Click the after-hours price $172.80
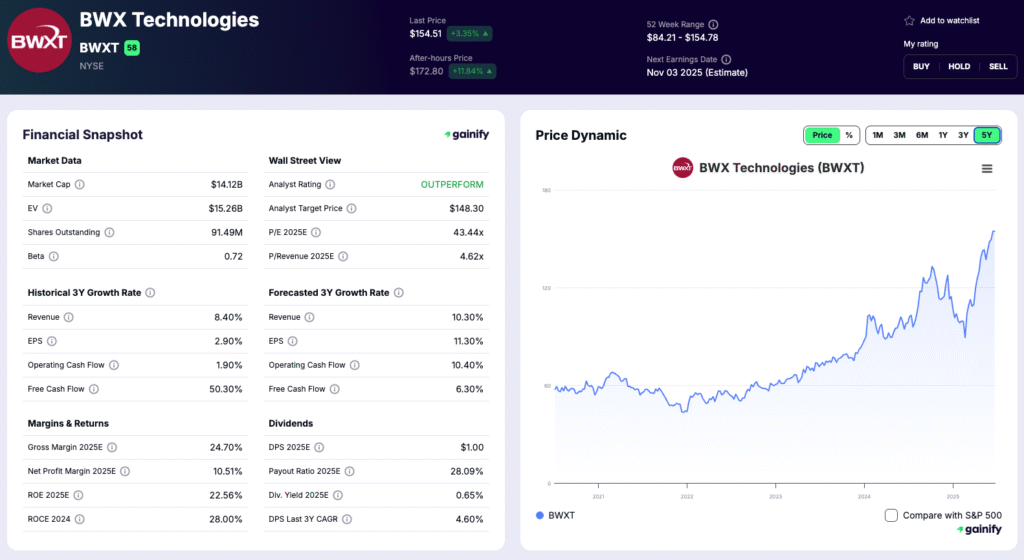 (426, 71)
